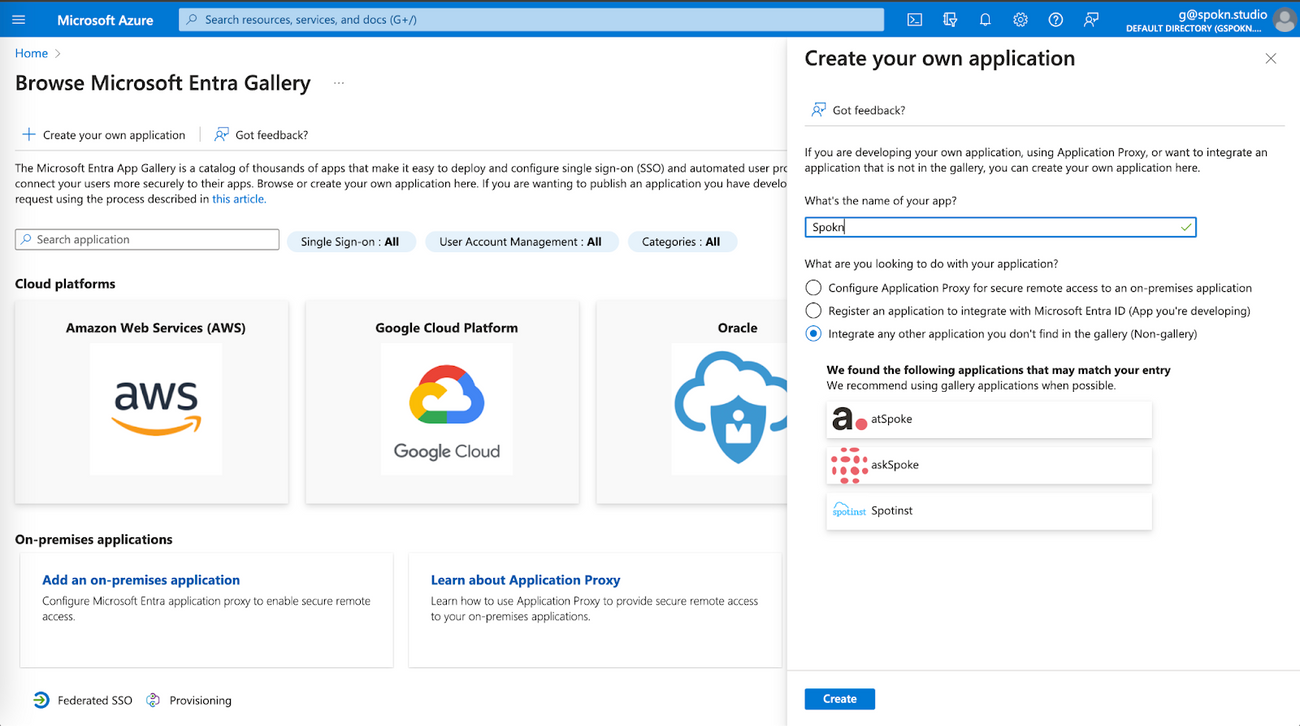The width and height of the screenshot is (1300, 726).
Task: Click the app name field containing Spokn
Action: click(1000, 227)
